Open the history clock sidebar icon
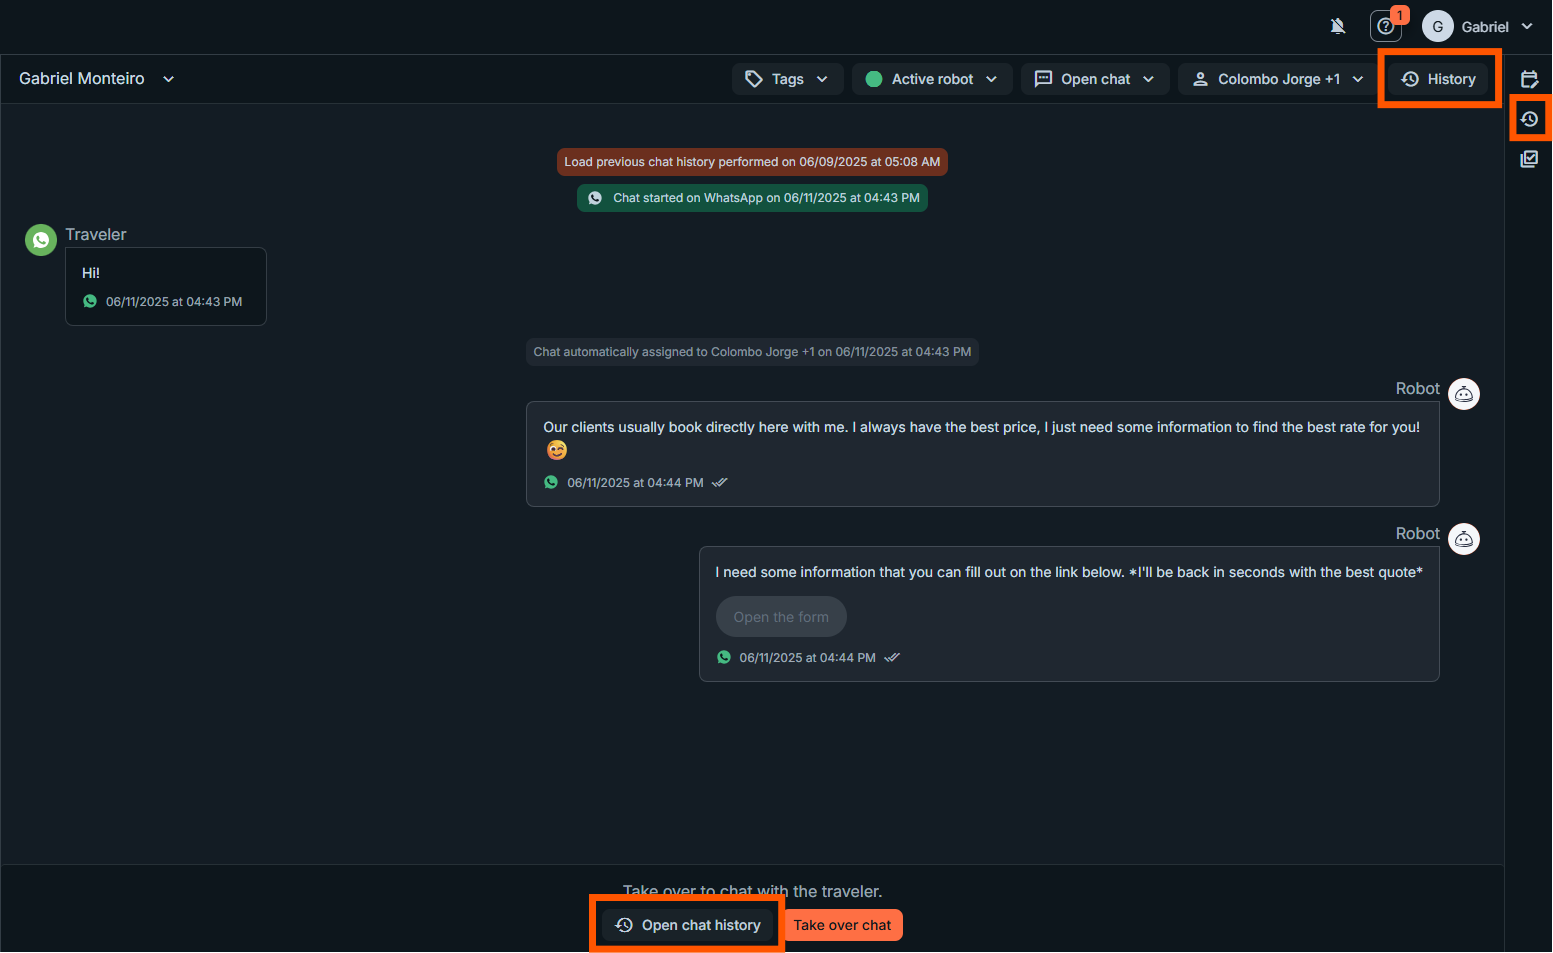 tap(1529, 119)
